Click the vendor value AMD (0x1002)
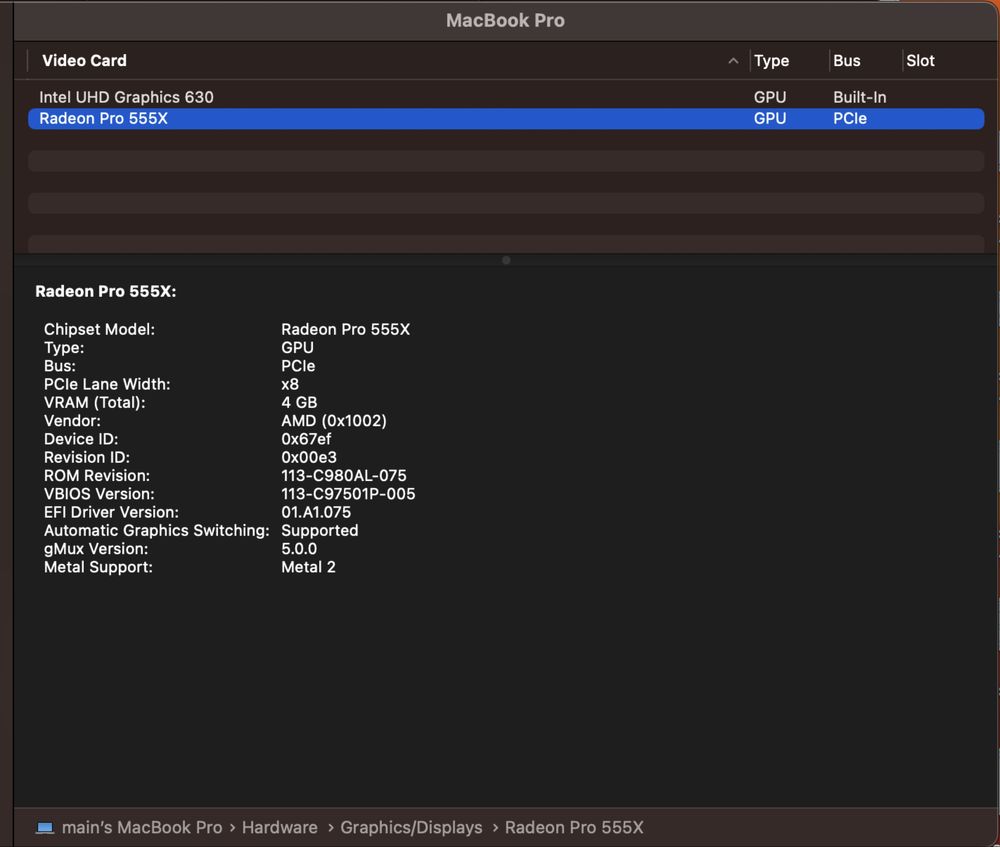Image resolution: width=1000 pixels, height=847 pixels. [x=334, y=421]
